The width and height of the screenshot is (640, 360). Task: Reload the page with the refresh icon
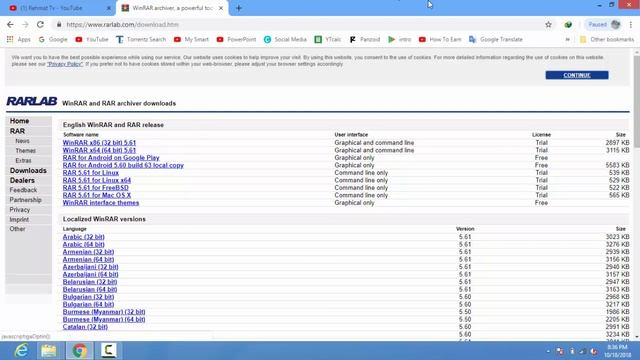40,24
